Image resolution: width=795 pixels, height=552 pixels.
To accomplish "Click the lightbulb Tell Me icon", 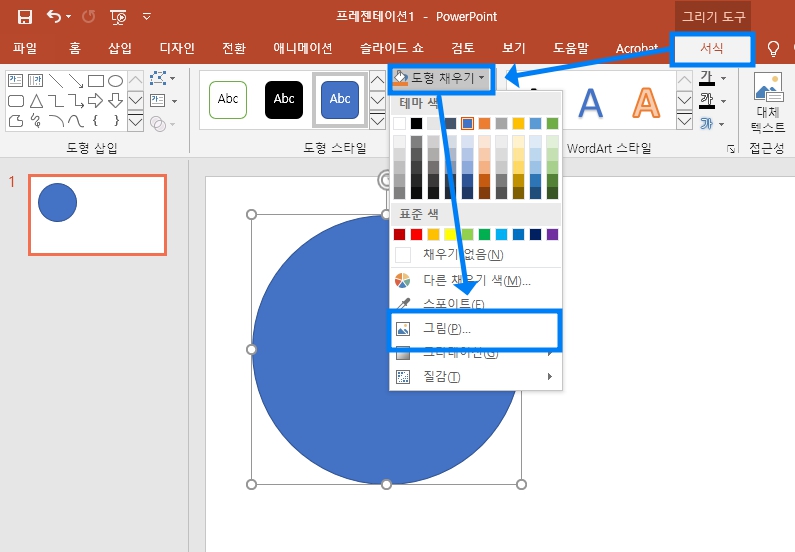I will click(773, 49).
